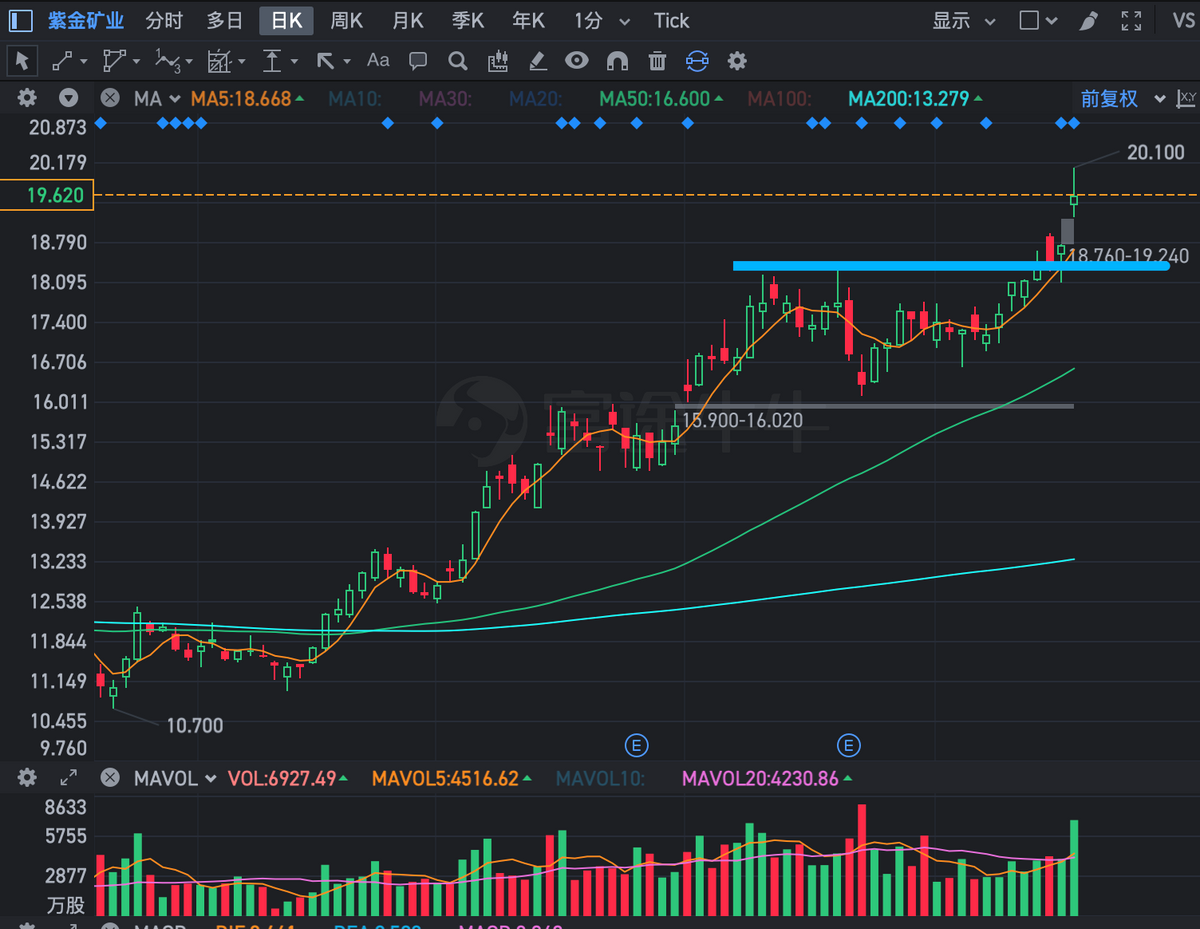This screenshot has height=929, width=1200.
Task: Toggle the MAVOL10 volume average line
Action: click(x=600, y=778)
